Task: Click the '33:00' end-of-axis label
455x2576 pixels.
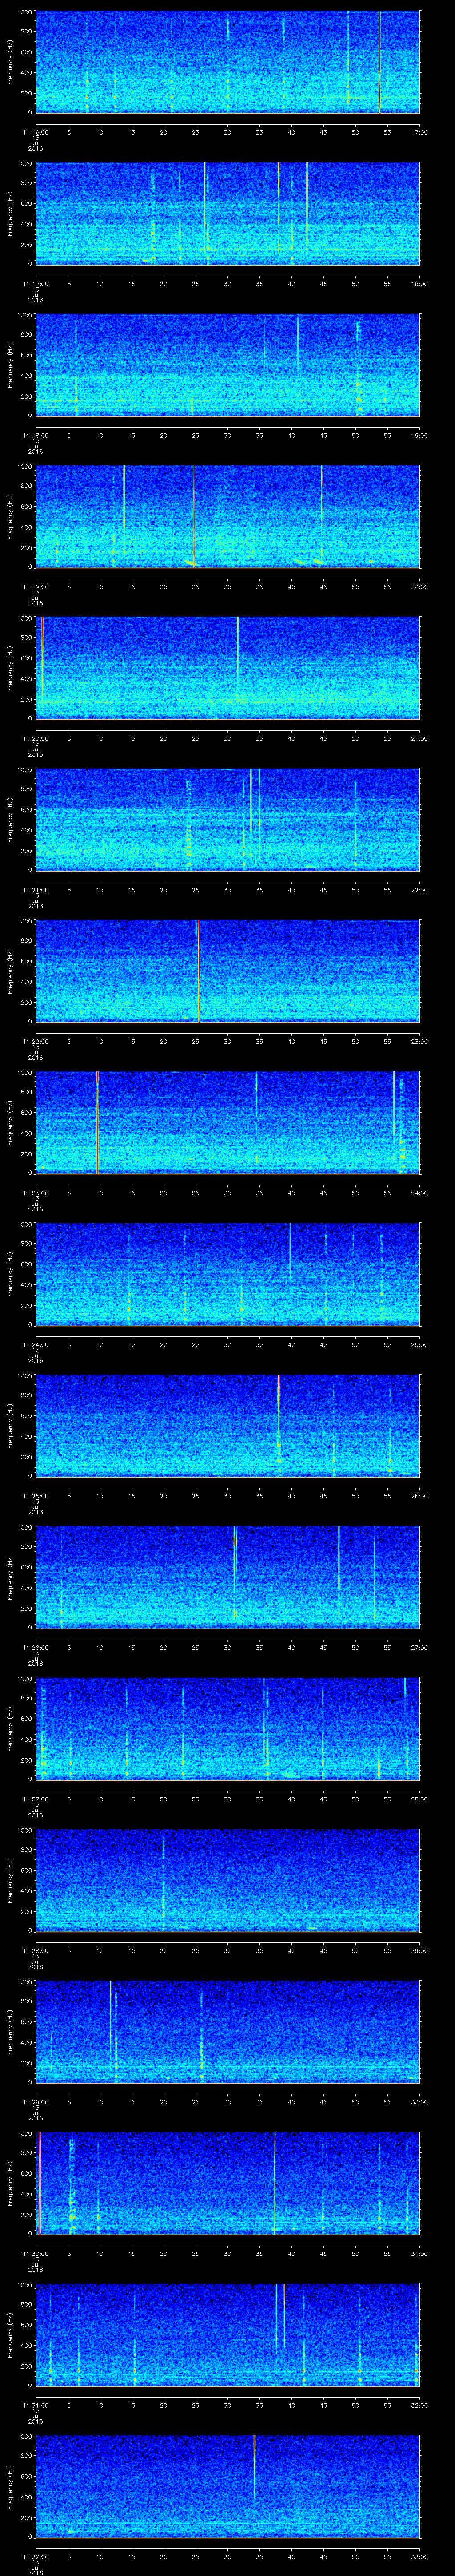Action: point(420,2556)
